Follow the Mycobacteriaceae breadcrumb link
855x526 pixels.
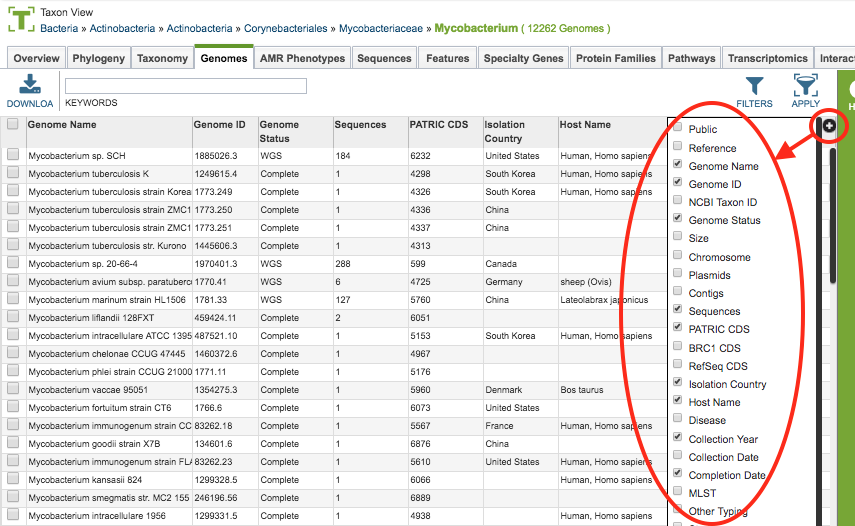(x=381, y=28)
